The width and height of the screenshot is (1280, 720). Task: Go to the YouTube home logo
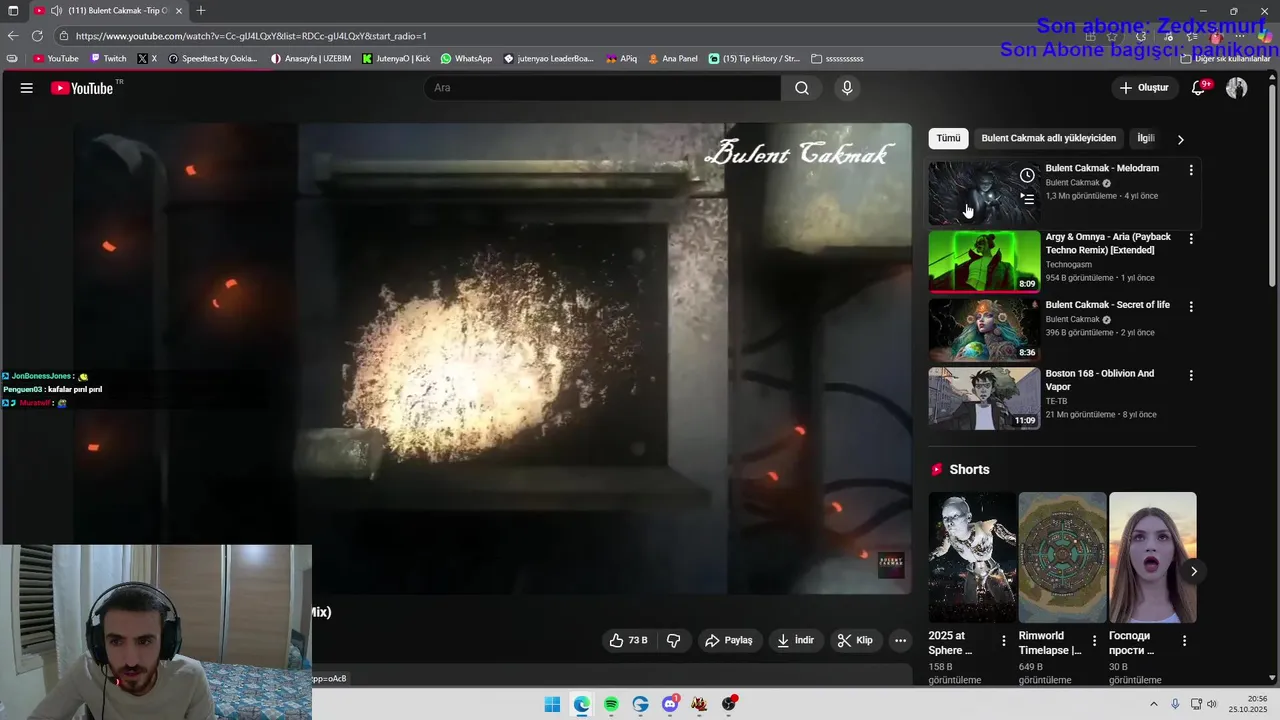pos(82,88)
